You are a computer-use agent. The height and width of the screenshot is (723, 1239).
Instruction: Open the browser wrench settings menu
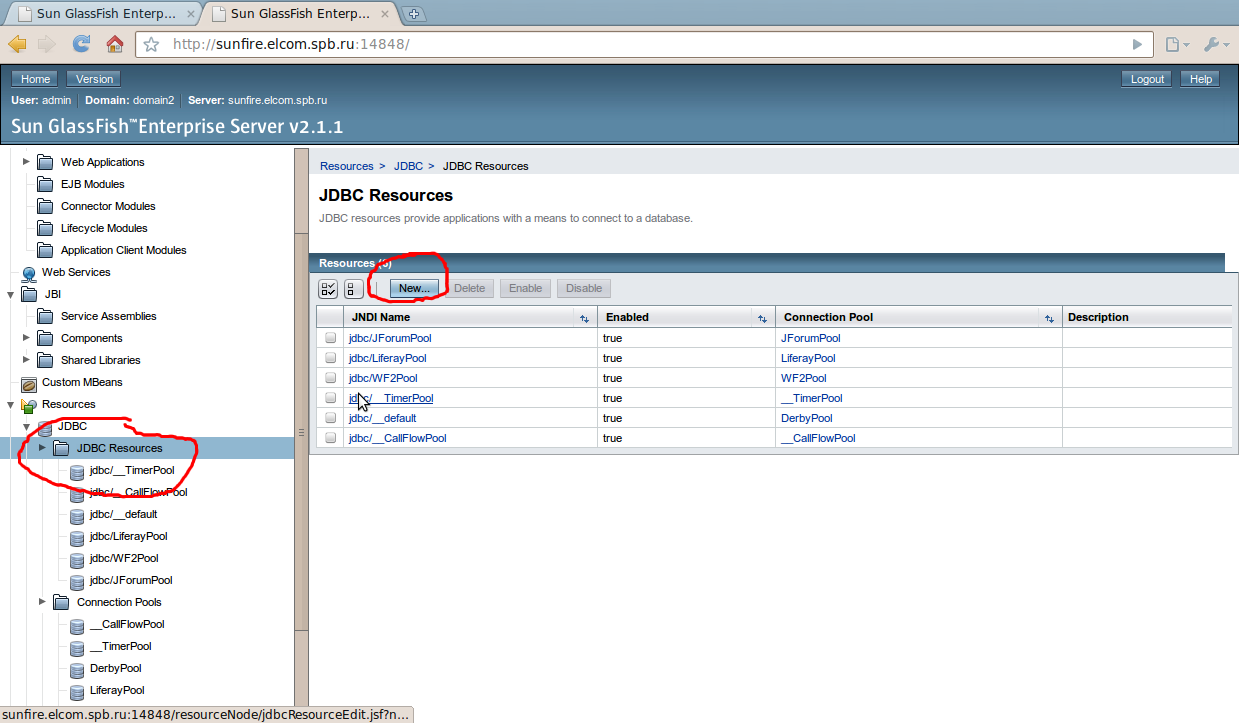point(1210,45)
